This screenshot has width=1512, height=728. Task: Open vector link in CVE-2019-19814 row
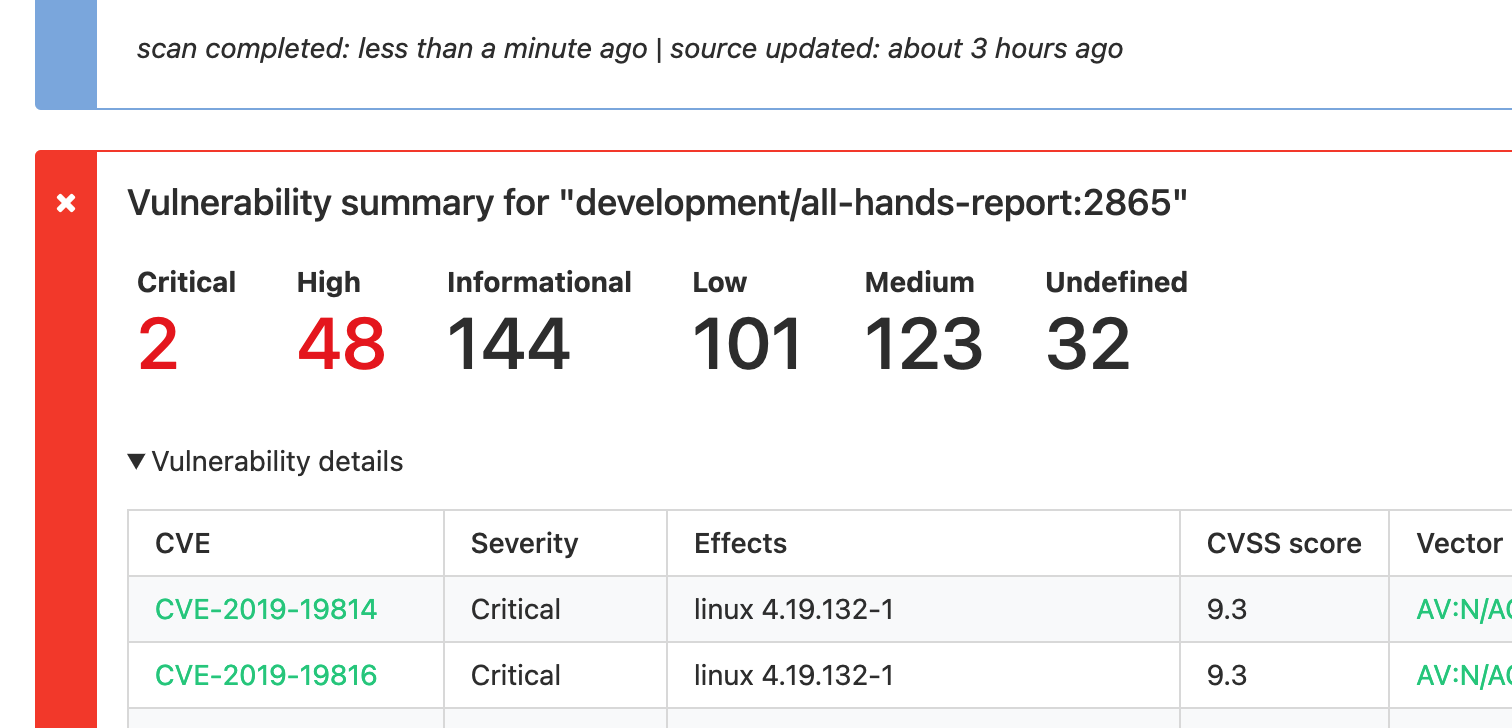[1464, 609]
